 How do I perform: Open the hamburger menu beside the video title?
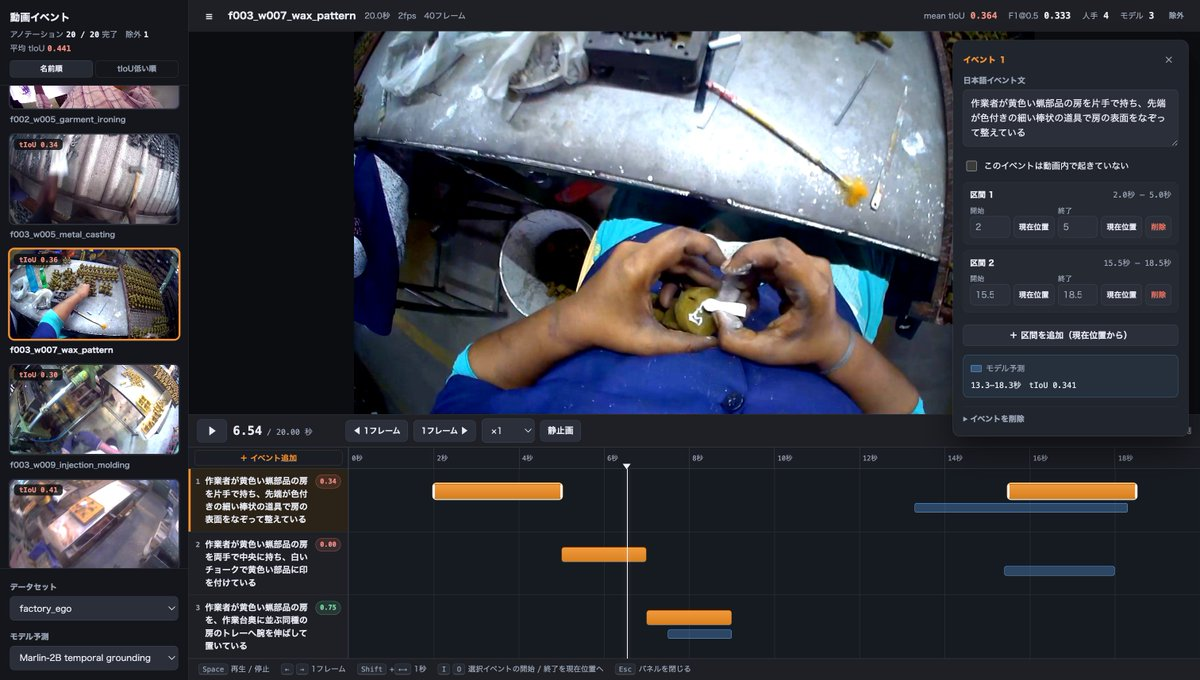(208, 16)
